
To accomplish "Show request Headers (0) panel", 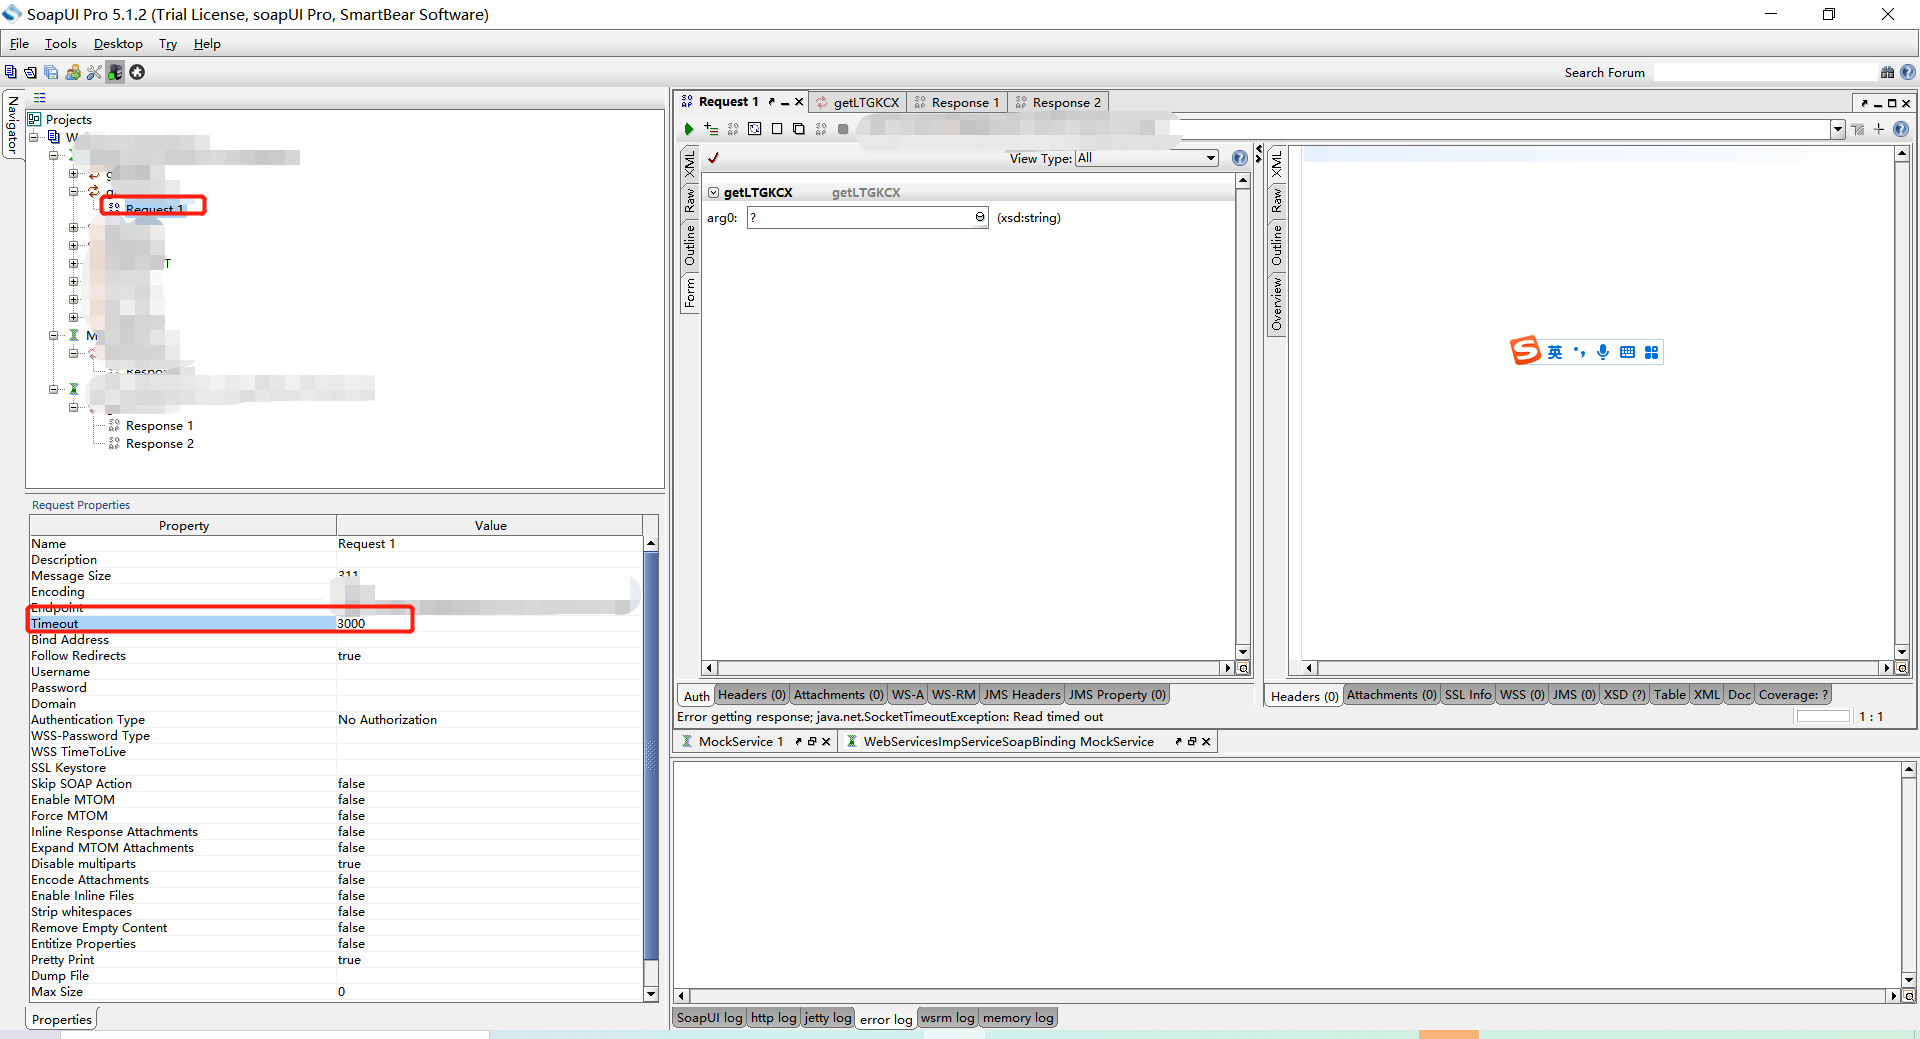I will 752,695.
